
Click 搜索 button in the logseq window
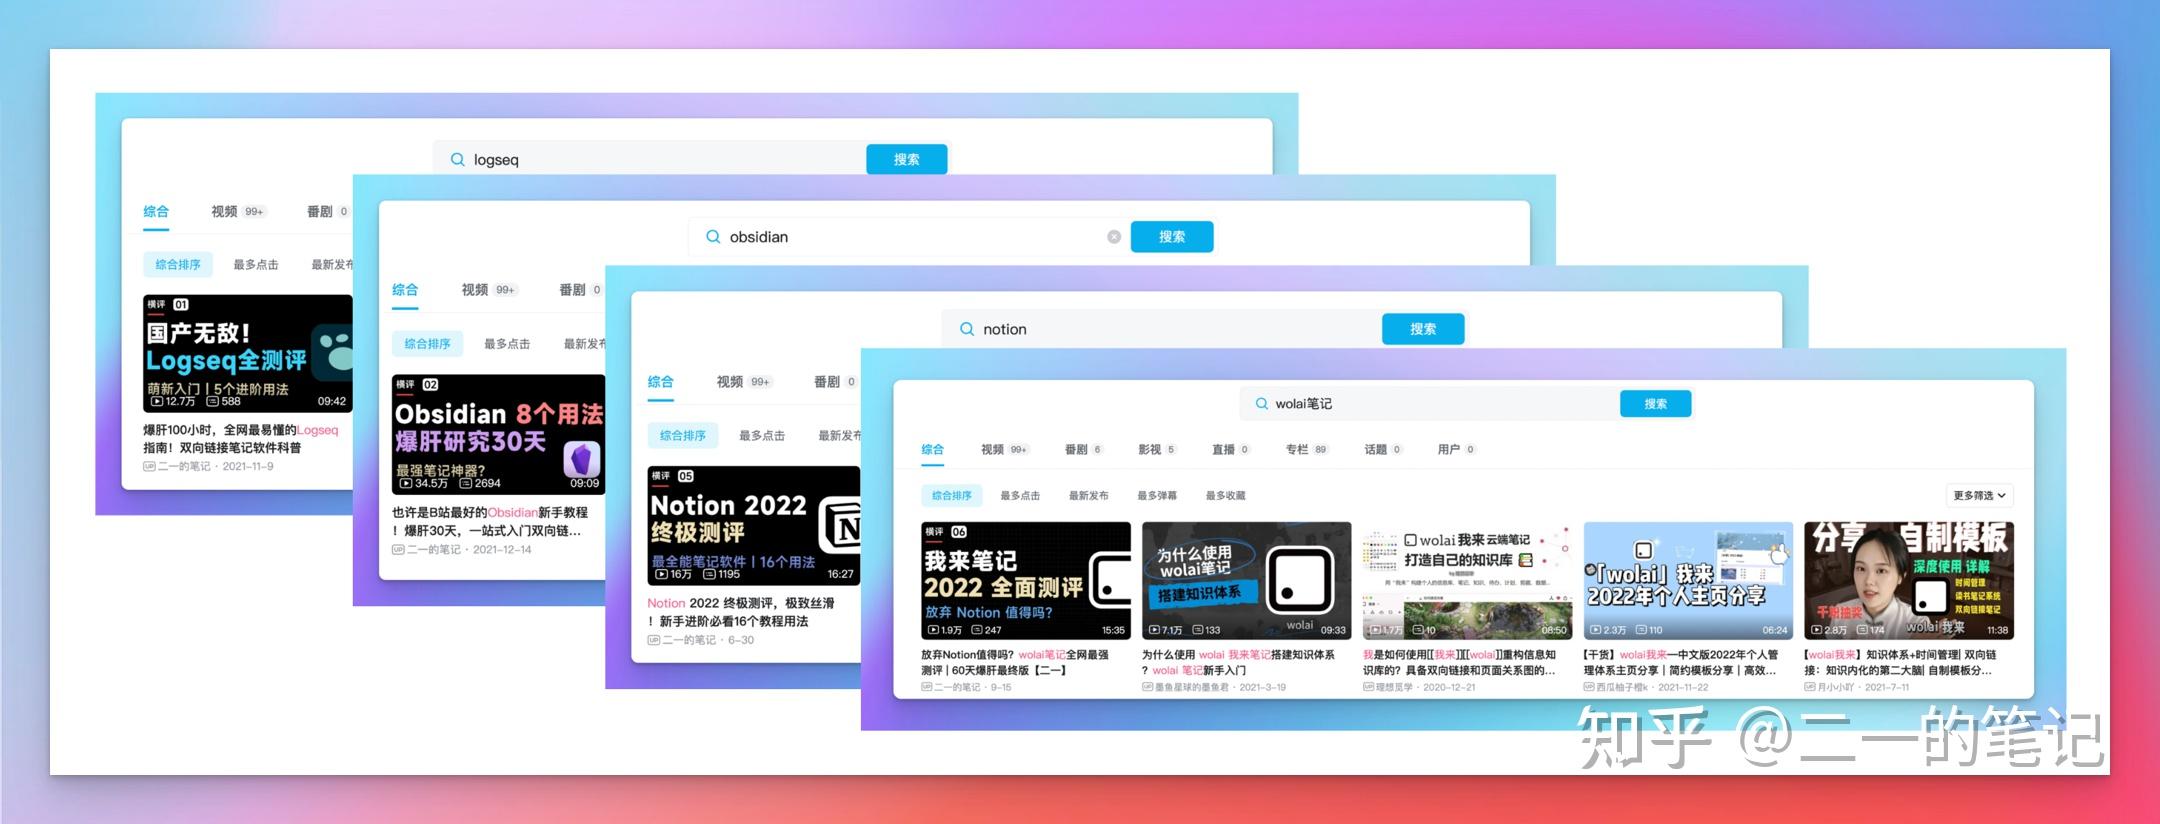[x=907, y=159]
